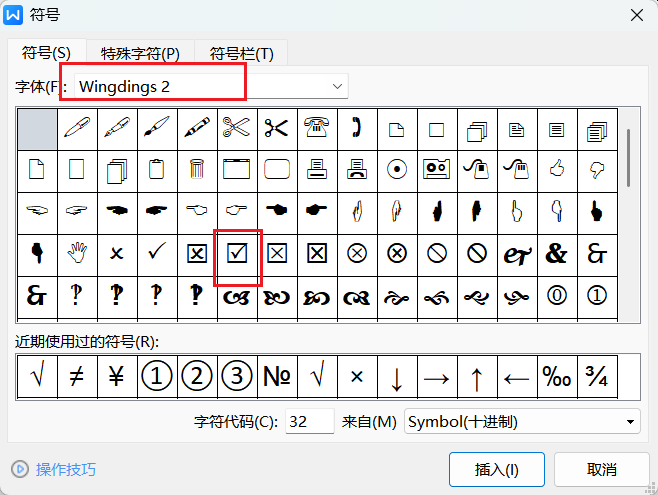Viewport: 658px width, 495px height.
Task: Switch to the 特殊字符(P) tab
Action: (140, 53)
